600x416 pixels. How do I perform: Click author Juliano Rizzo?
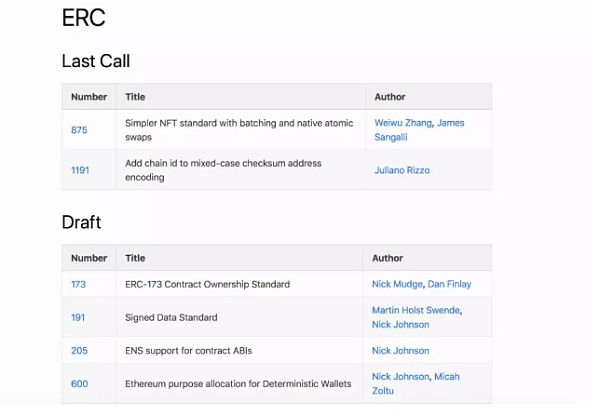coord(402,170)
